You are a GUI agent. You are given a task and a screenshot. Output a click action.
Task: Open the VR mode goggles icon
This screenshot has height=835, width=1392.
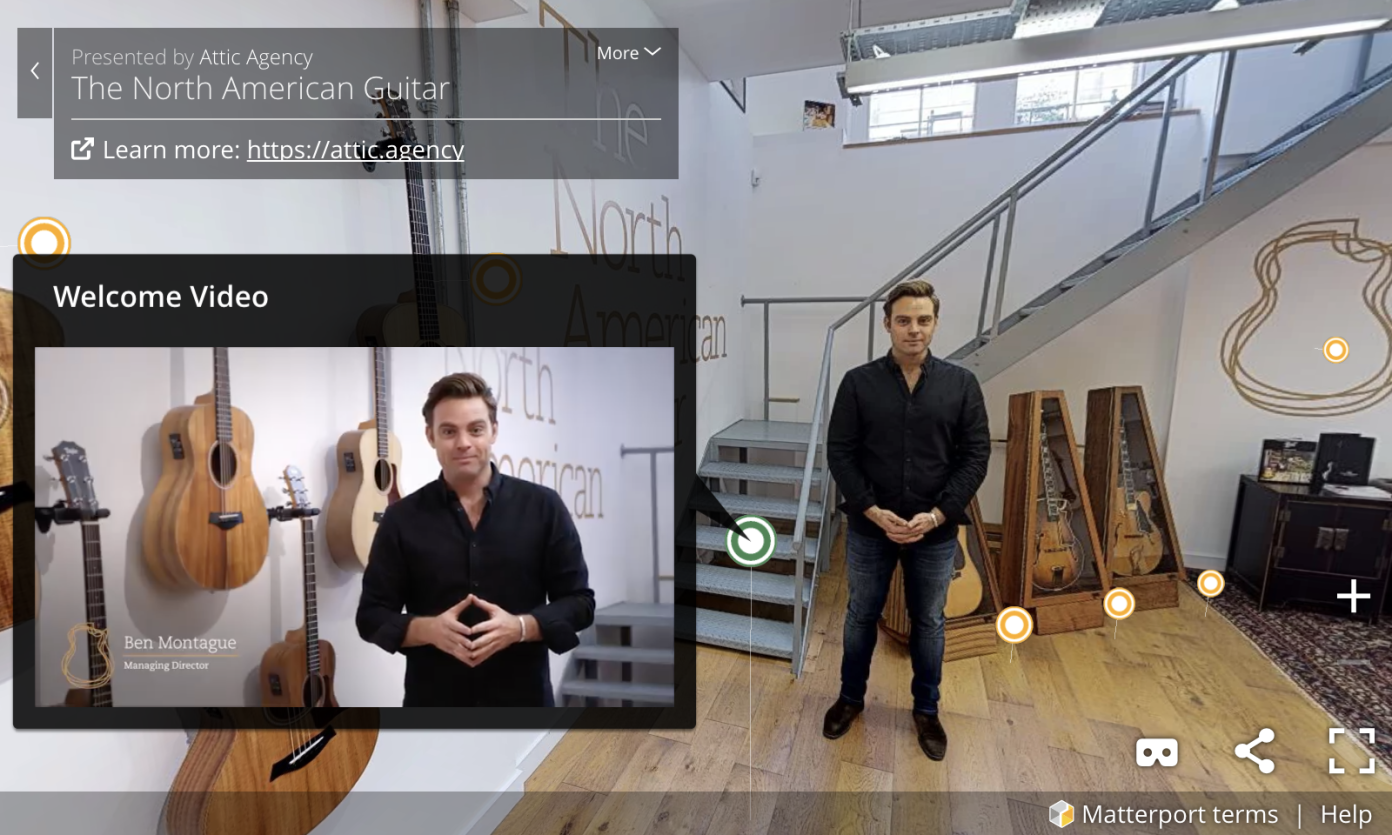pyautogui.click(x=1156, y=752)
